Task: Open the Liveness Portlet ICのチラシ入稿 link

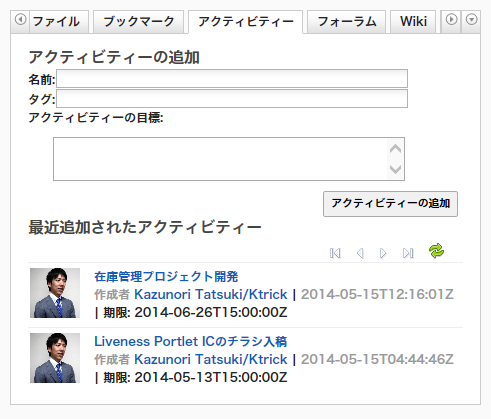Action: coord(190,341)
